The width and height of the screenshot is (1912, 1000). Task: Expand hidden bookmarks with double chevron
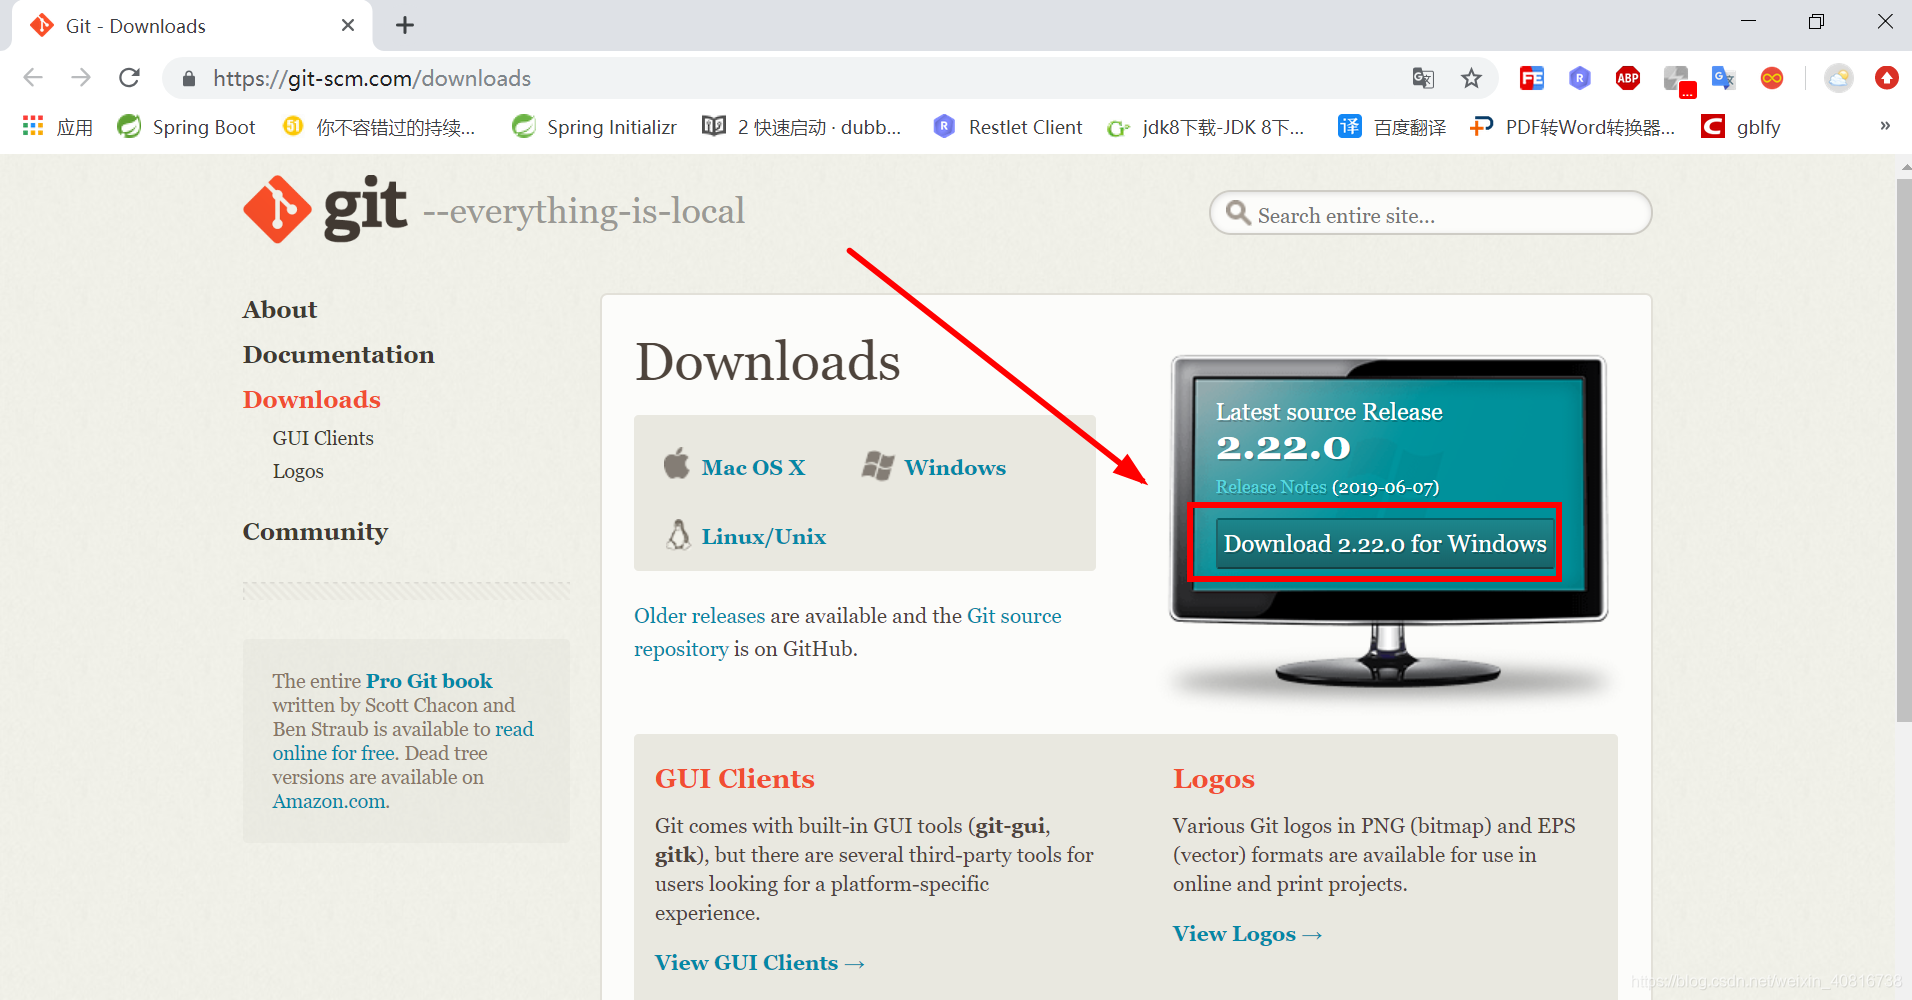(x=1885, y=126)
